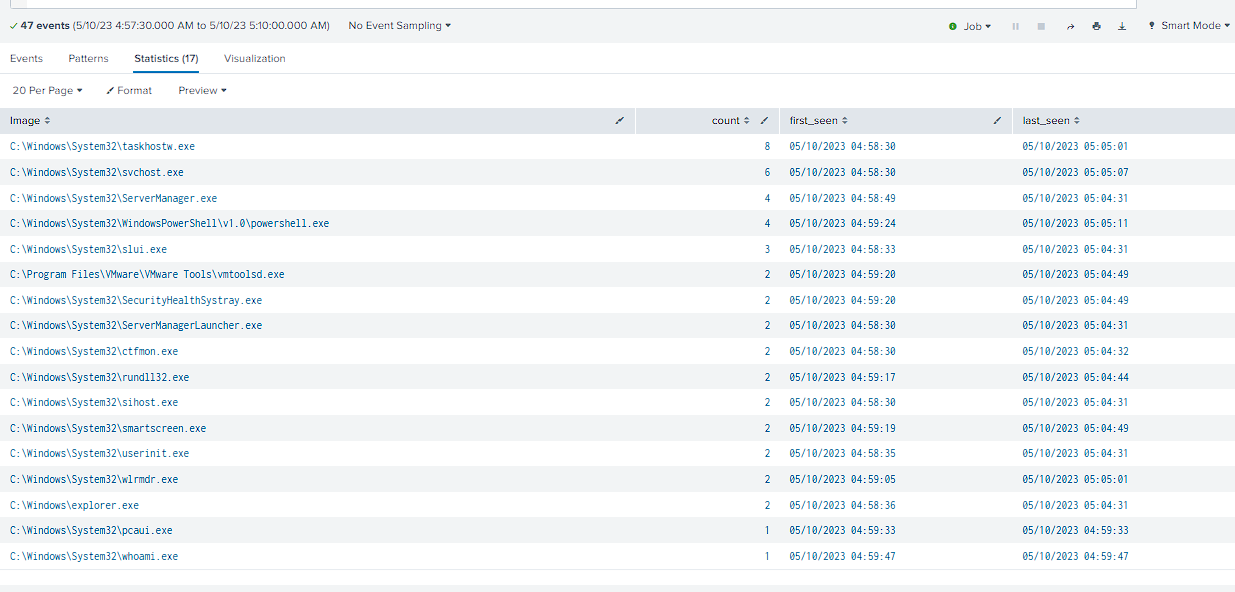
Task: Click pencil icon in Image column header
Action: [x=620, y=121]
